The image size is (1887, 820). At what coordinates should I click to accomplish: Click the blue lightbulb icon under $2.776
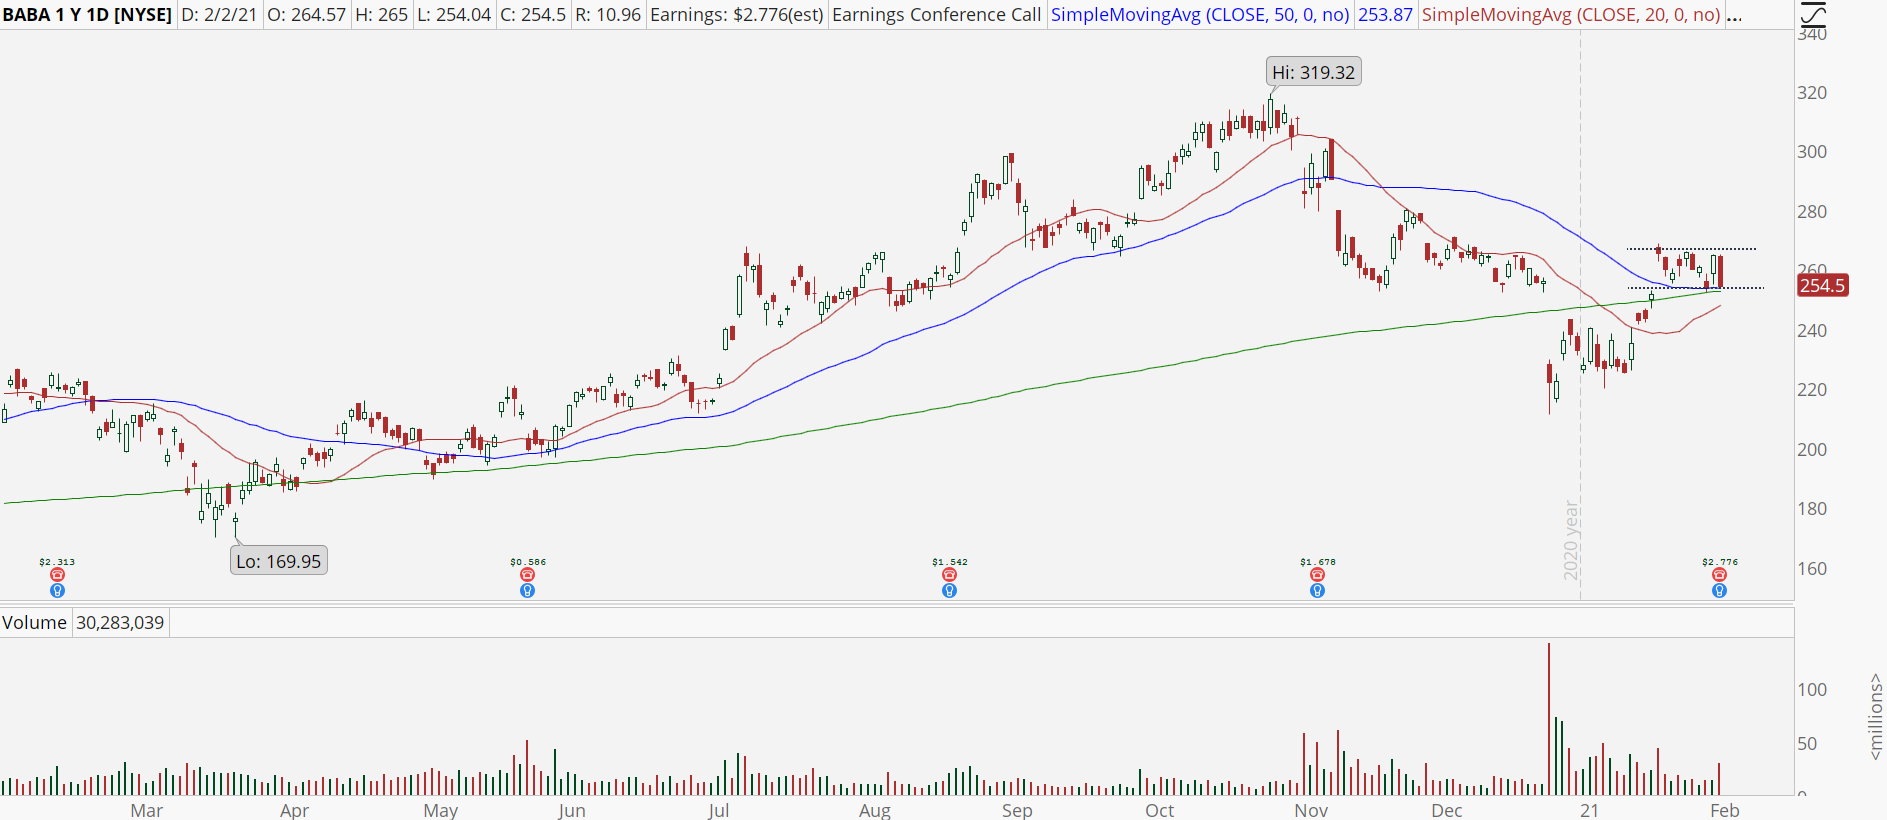tap(1719, 591)
